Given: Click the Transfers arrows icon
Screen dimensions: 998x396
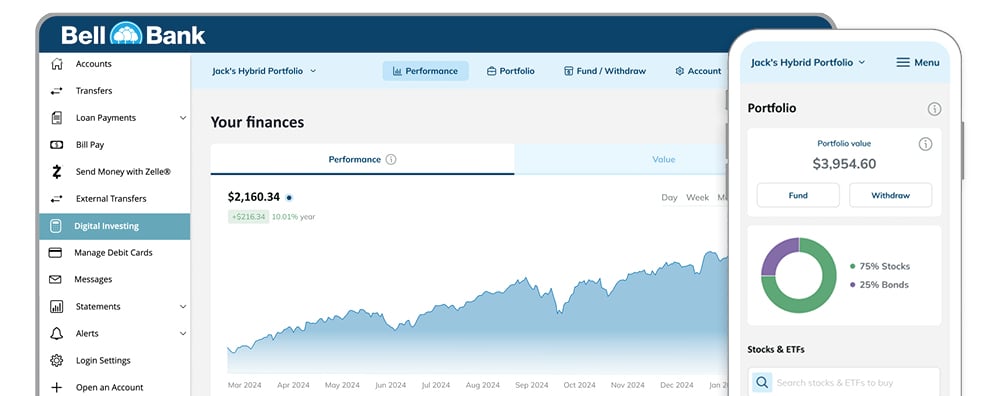Looking at the screenshot, I should click(57, 91).
